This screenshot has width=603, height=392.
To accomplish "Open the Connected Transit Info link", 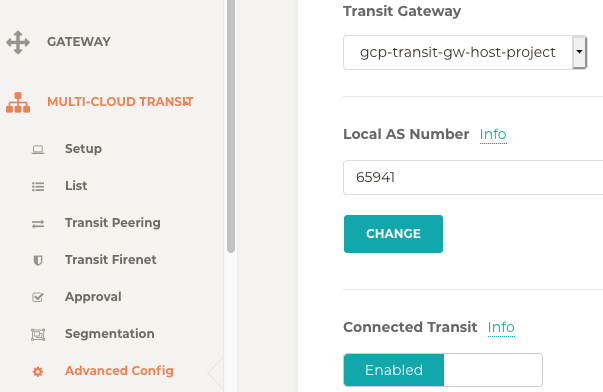I will point(501,327).
